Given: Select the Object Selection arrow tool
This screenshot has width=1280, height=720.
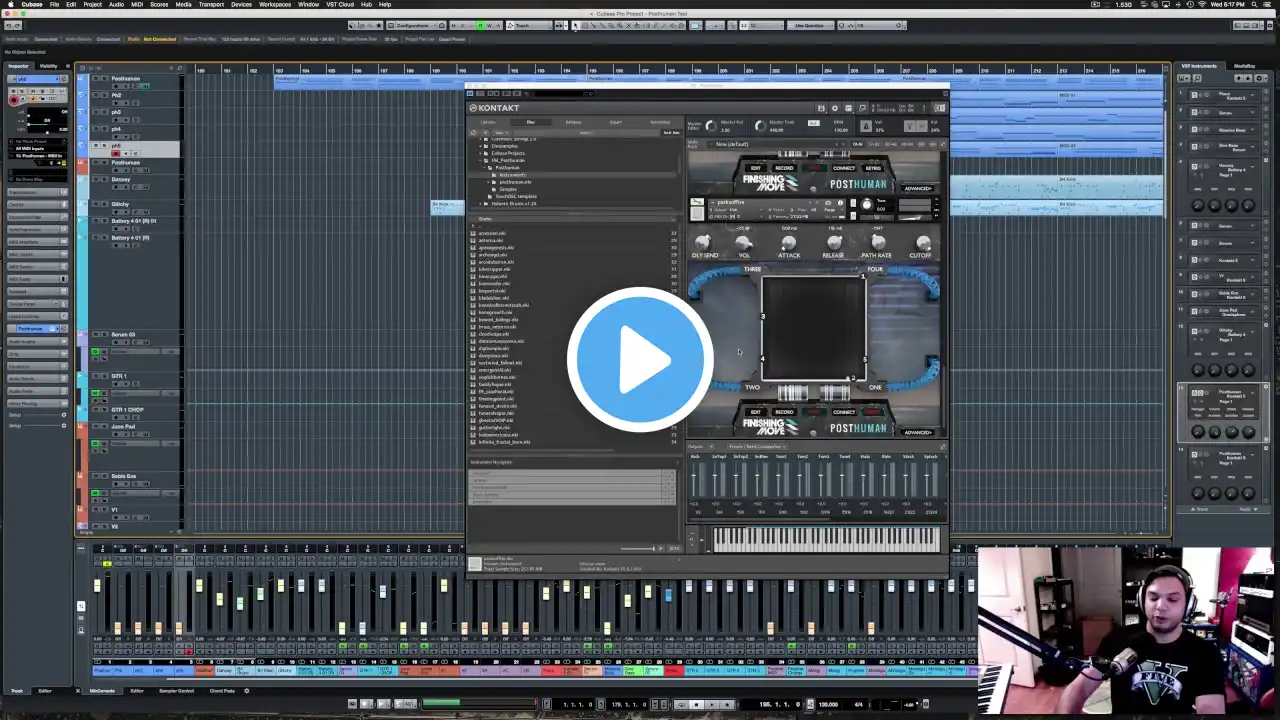Looking at the screenshot, I should (577, 25).
